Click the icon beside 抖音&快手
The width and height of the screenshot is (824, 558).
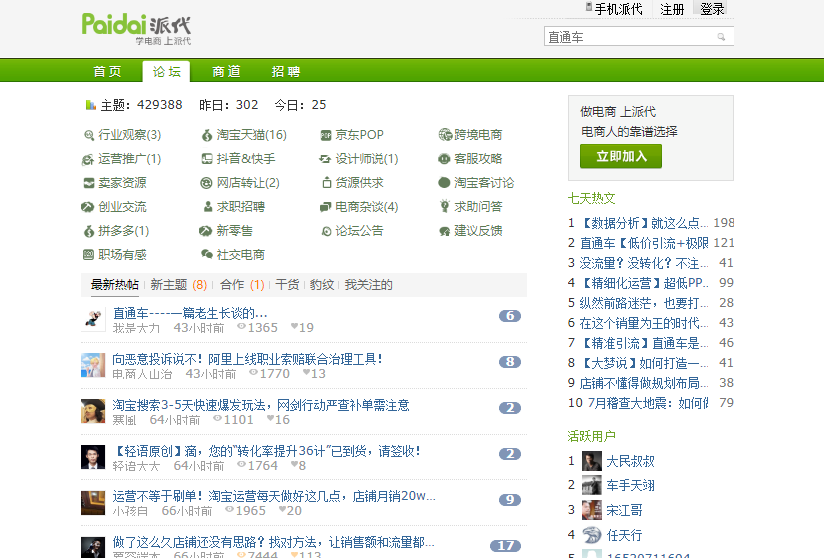[x=207, y=159]
